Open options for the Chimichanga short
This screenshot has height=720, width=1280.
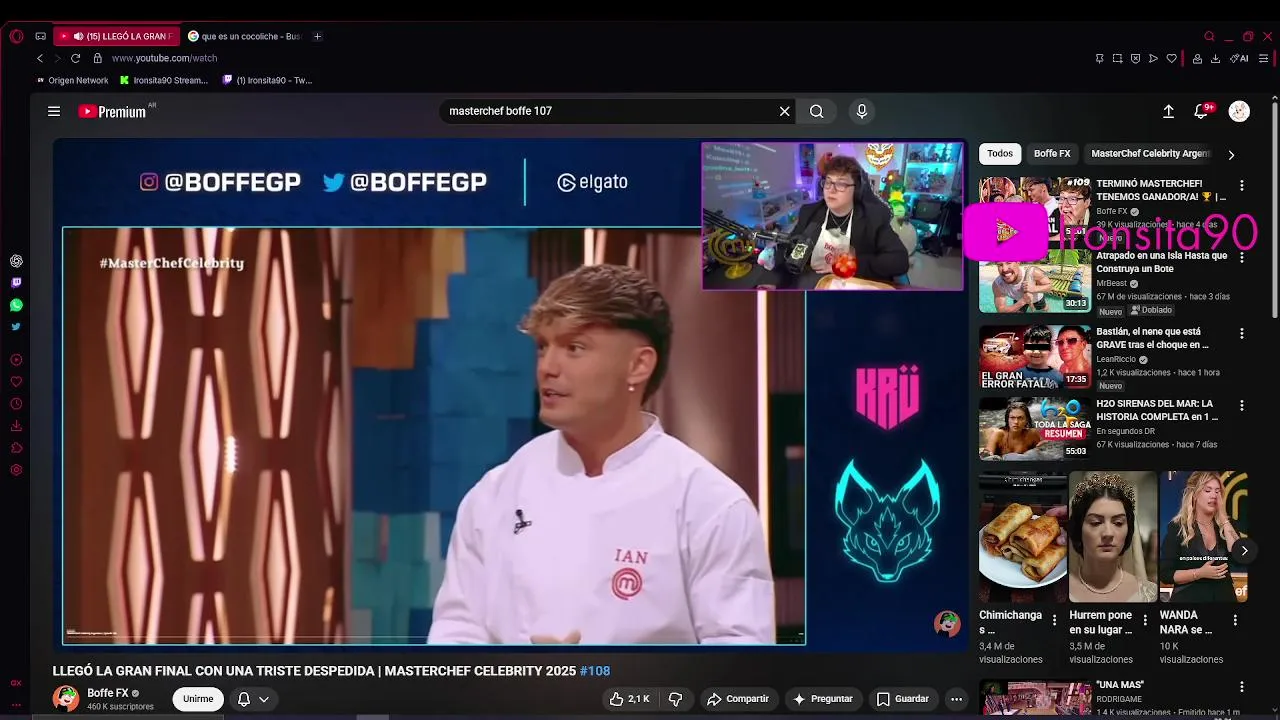tap(1054, 621)
